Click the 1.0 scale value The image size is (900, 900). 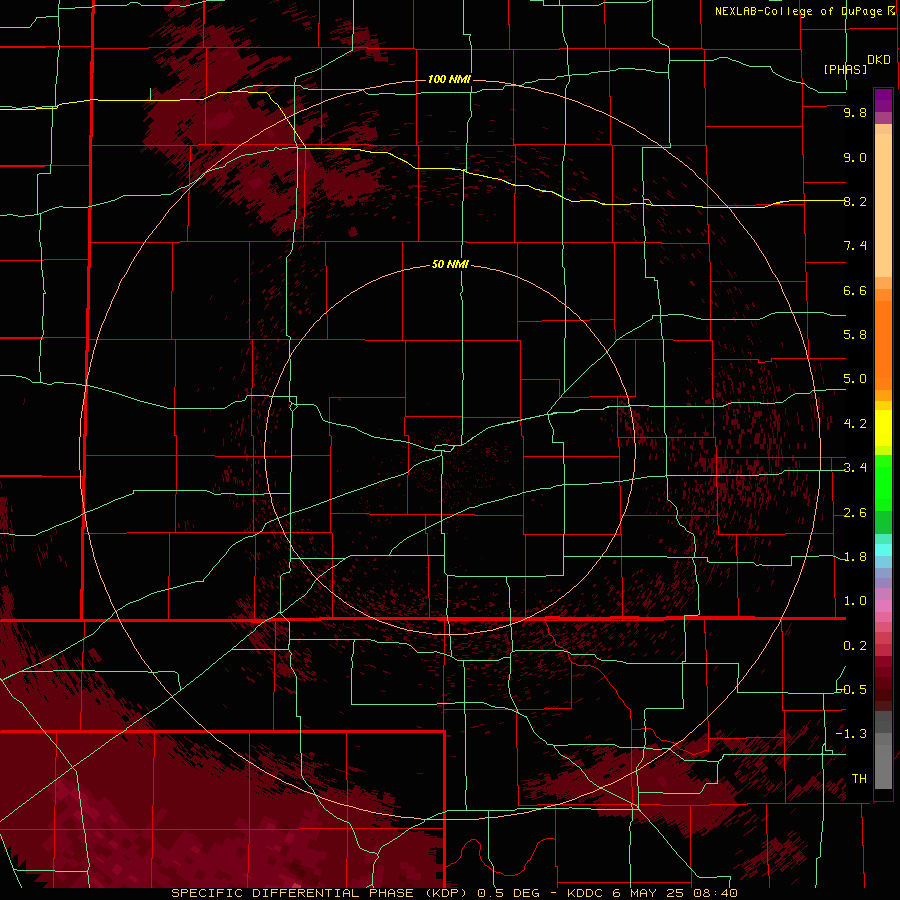(x=855, y=601)
